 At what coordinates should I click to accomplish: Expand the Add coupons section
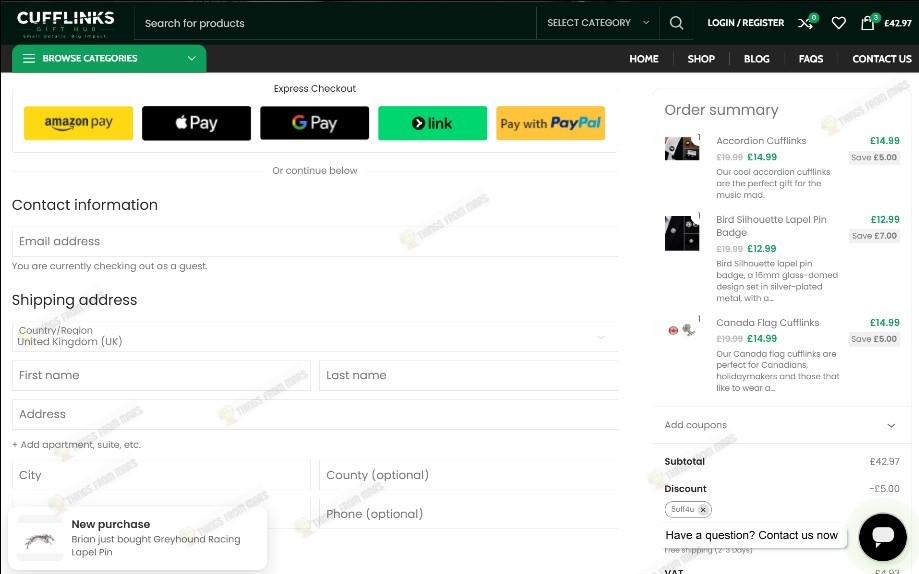(x=780, y=425)
